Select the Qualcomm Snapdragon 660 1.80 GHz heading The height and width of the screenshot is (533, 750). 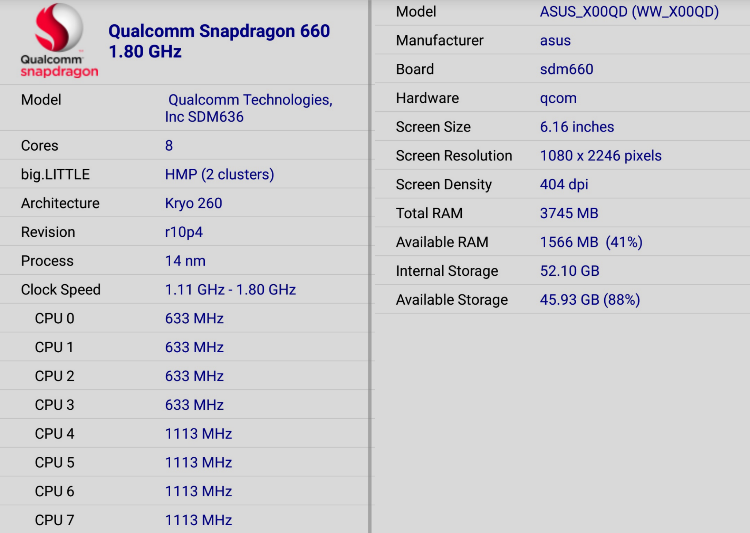click(219, 41)
